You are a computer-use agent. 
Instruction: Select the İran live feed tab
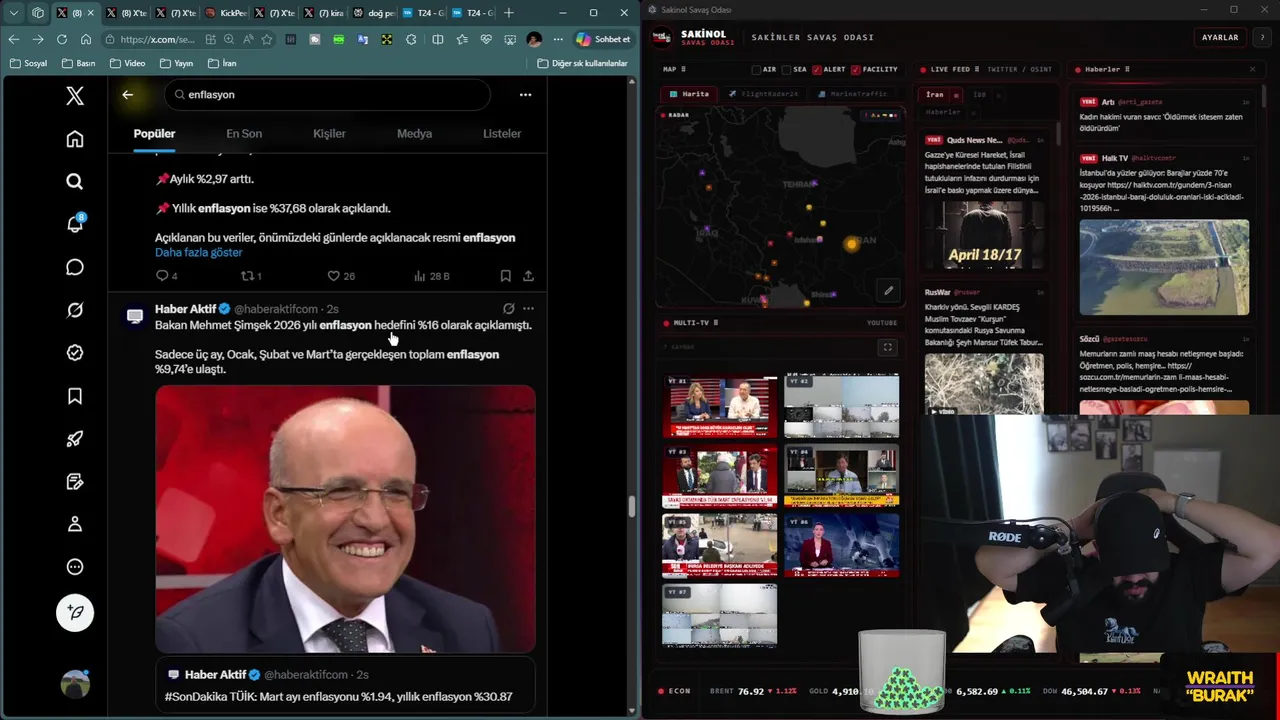[935, 94]
